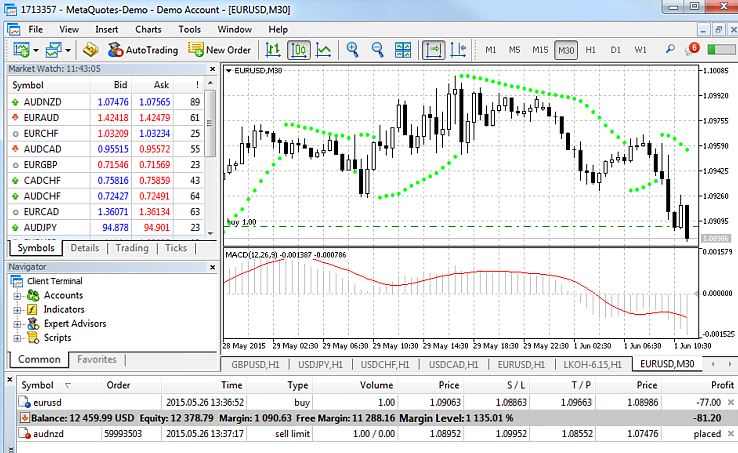
Task: Expand the Accounts tree node
Action: (17, 296)
